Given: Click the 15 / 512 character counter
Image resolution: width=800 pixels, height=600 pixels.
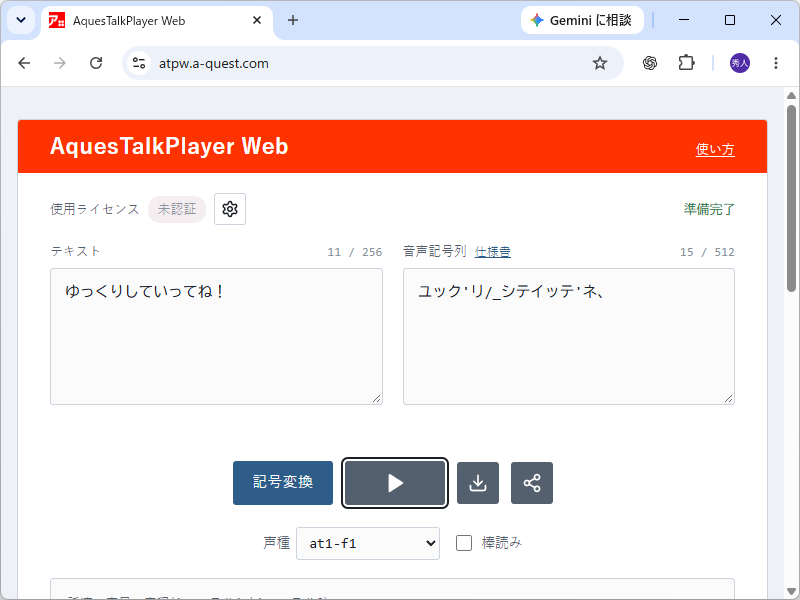Looking at the screenshot, I should tap(707, 252).
